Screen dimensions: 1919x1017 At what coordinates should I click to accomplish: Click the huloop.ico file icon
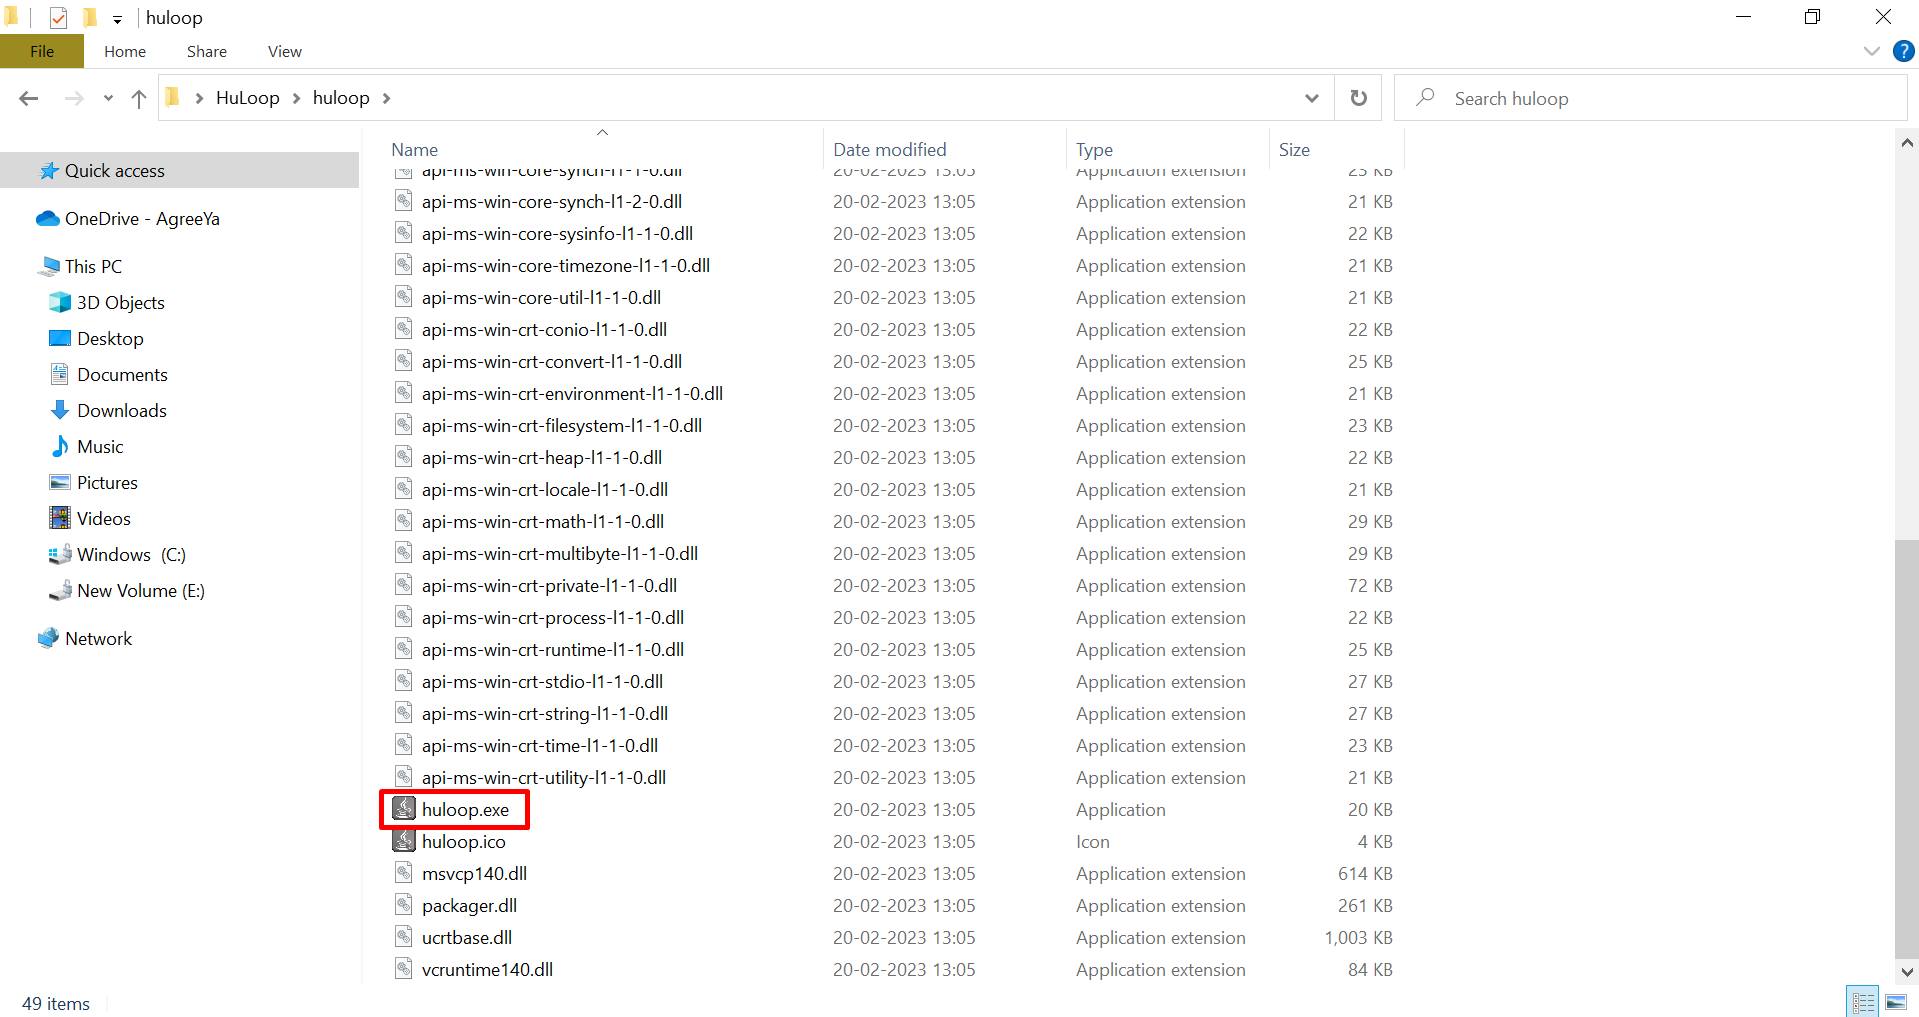pyautogui.click(x=404, y=841)
